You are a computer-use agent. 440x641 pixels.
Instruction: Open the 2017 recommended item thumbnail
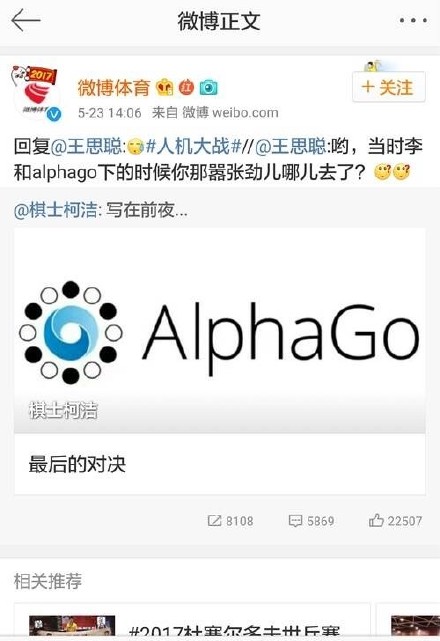(x=72, y=626)
